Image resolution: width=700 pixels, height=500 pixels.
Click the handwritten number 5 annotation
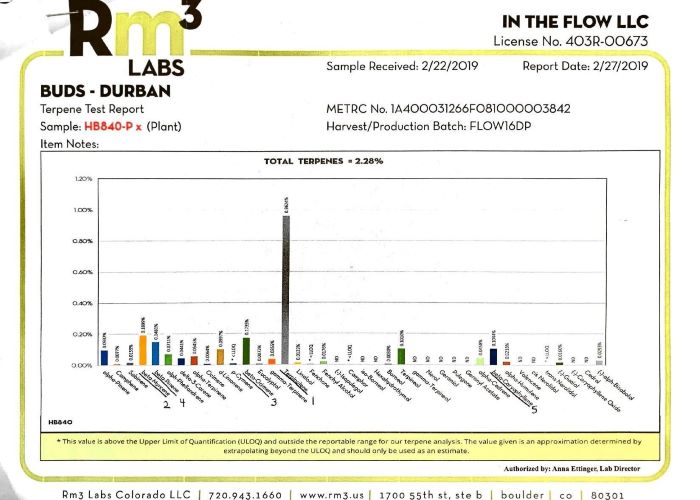coord(533,409)
